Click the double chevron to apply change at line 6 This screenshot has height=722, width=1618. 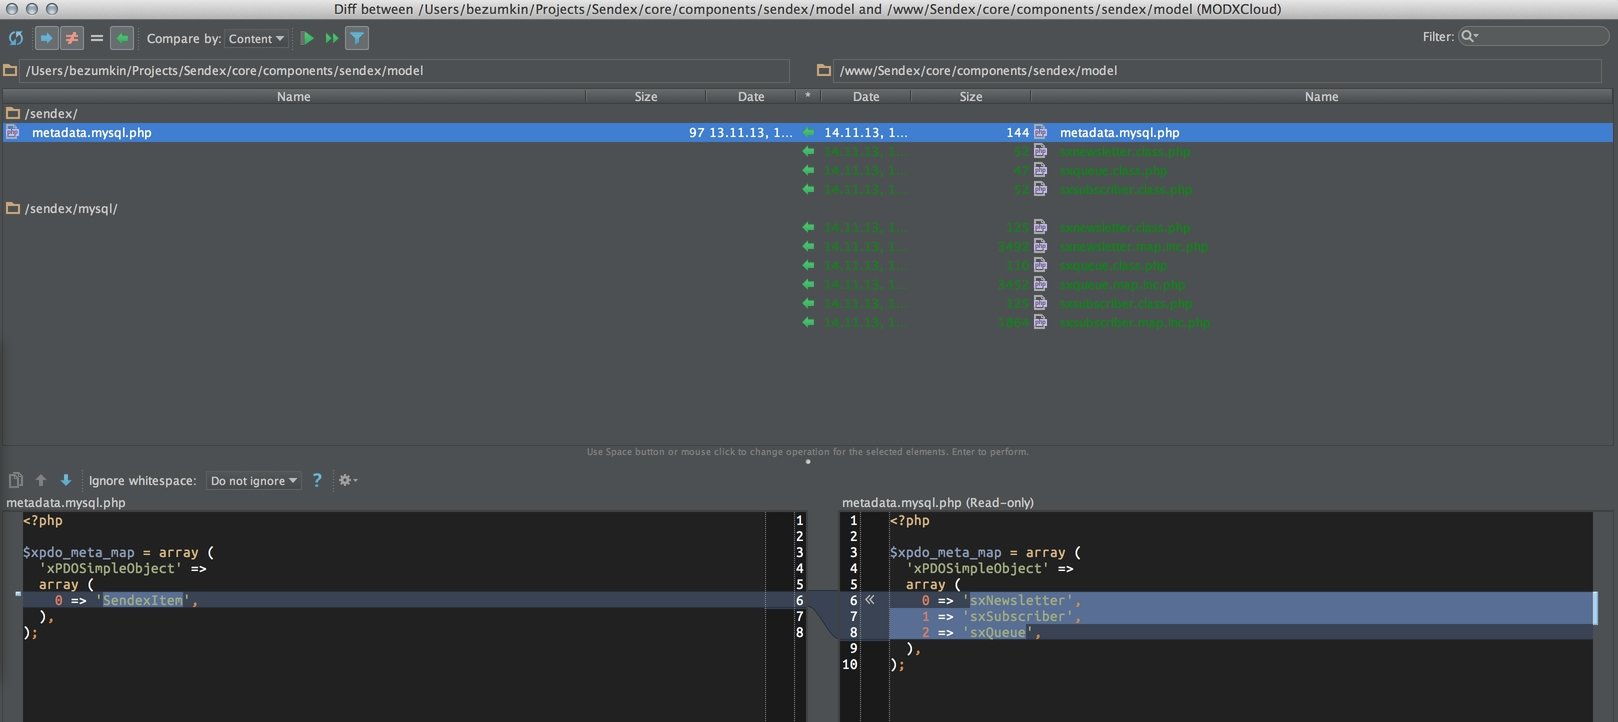coord(870,600)
